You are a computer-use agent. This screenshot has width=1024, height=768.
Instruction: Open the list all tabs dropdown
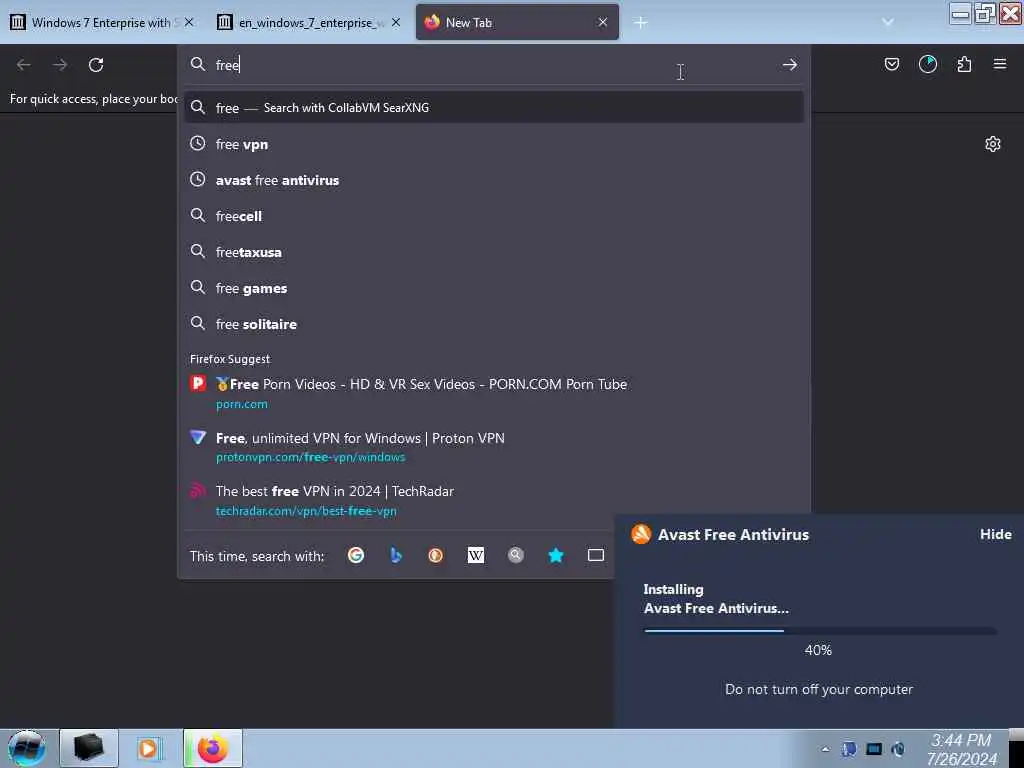click(x=888, y=22)
